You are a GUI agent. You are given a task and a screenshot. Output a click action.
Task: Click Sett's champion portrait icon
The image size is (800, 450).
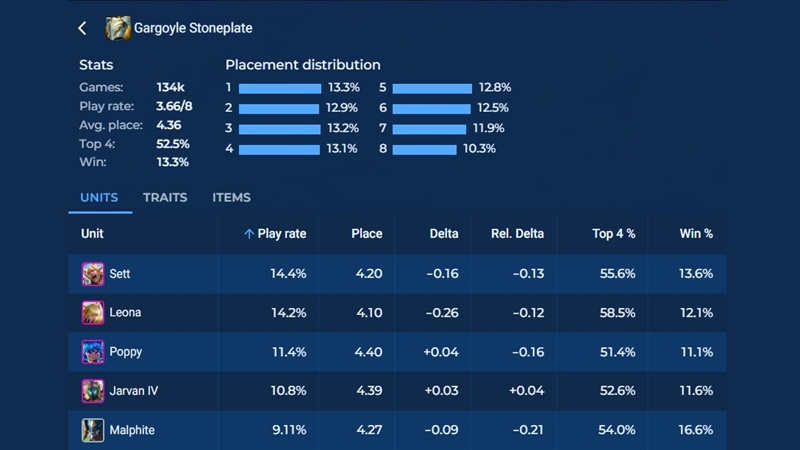pyautogui.click(x=93, y=274)
